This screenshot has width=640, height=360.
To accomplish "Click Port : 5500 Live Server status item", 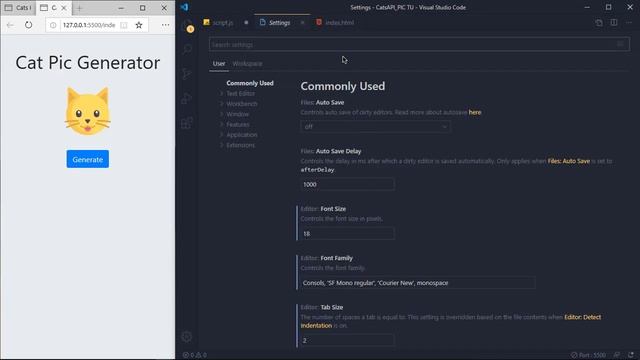I will coord(589,355).
